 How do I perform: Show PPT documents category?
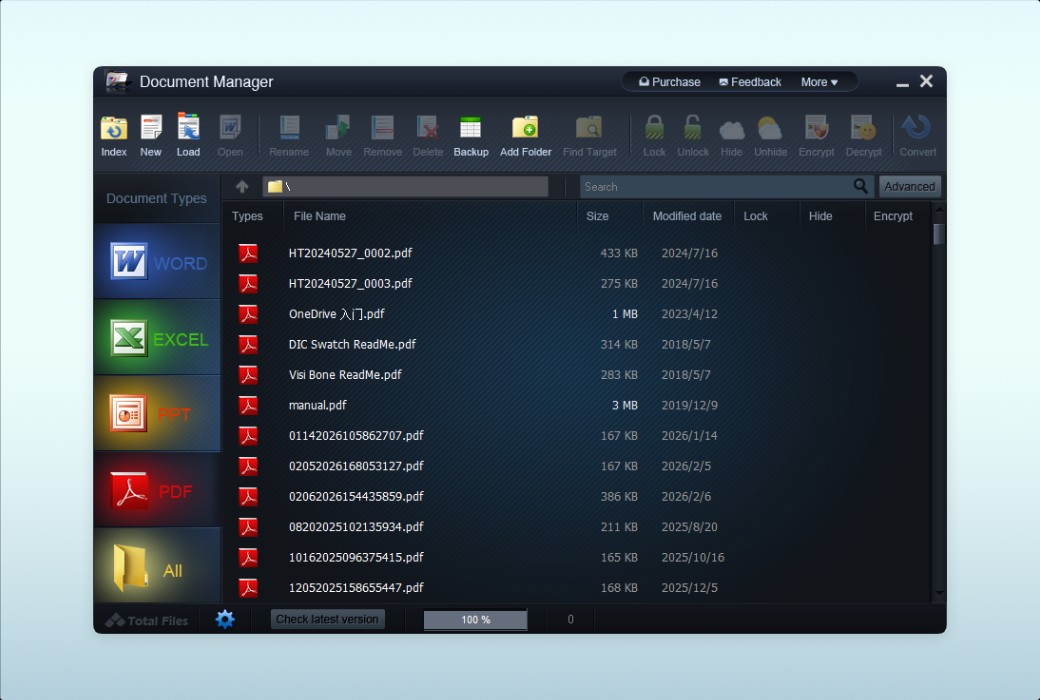[x=157, y=414]
